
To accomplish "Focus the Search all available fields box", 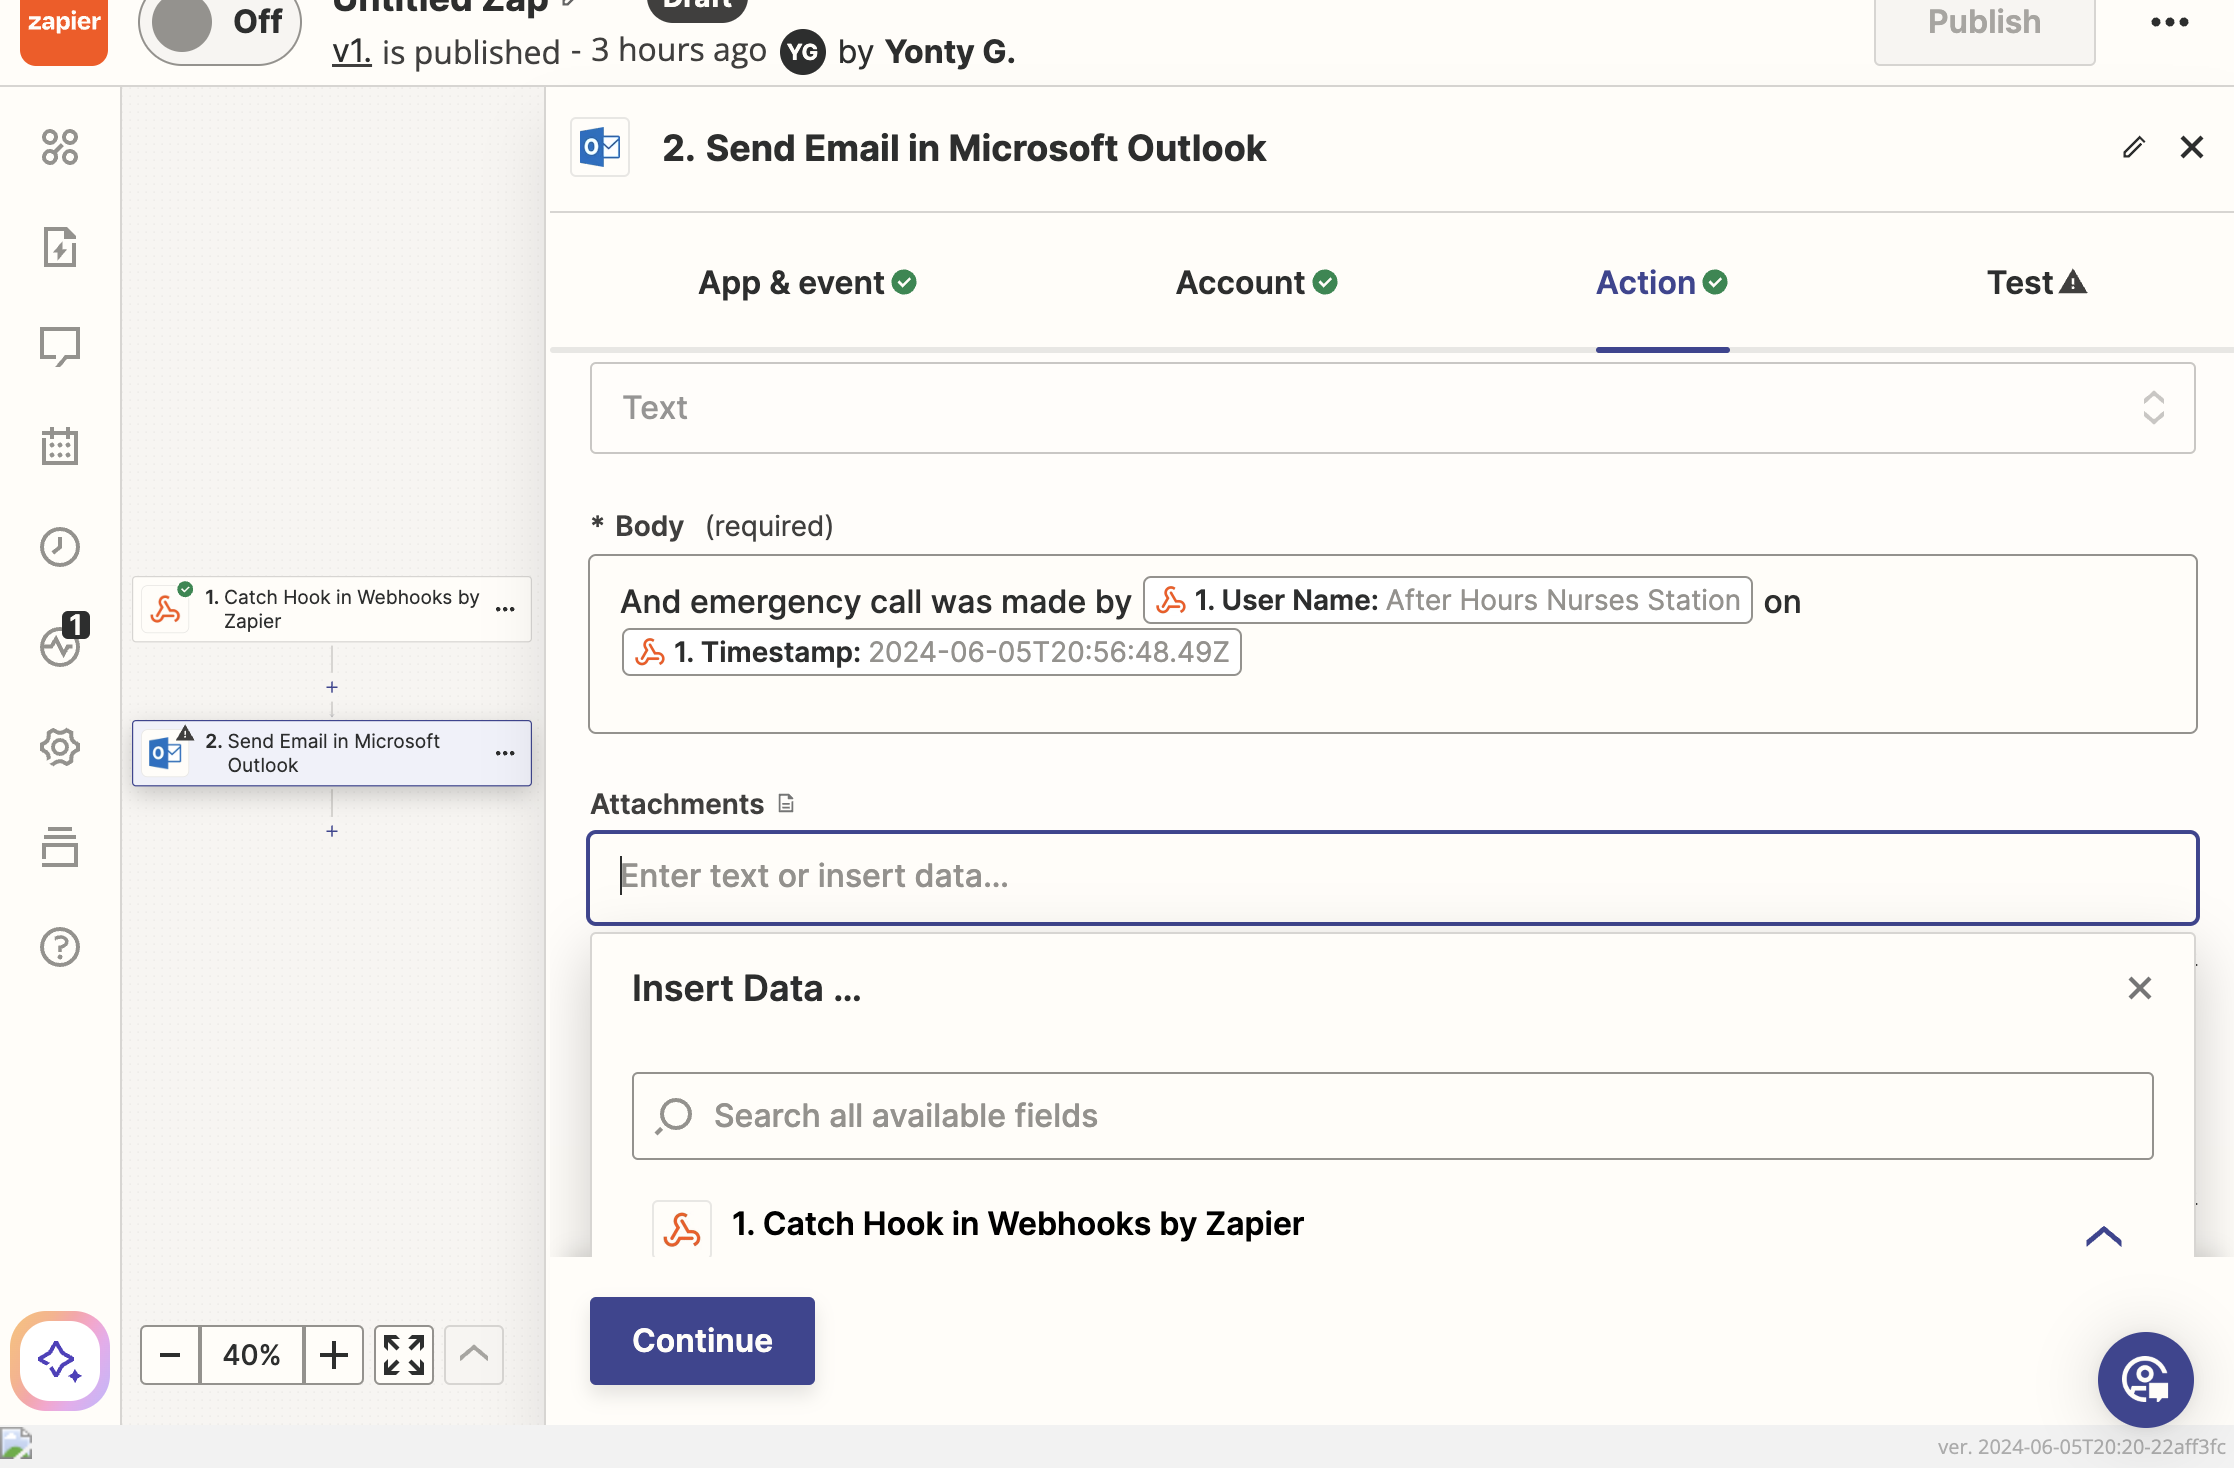I will tap(1392, 1116).
